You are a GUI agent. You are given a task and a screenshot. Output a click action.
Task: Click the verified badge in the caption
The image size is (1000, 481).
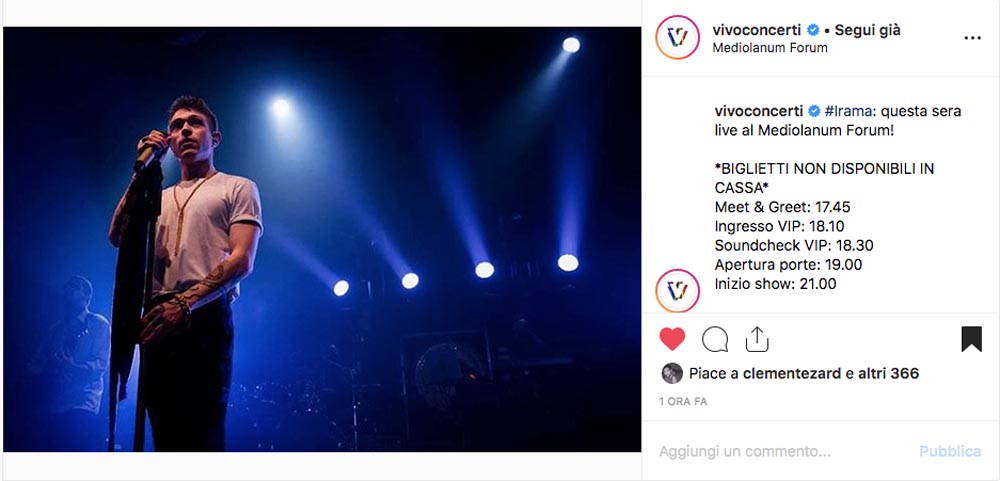click(814, 111)
